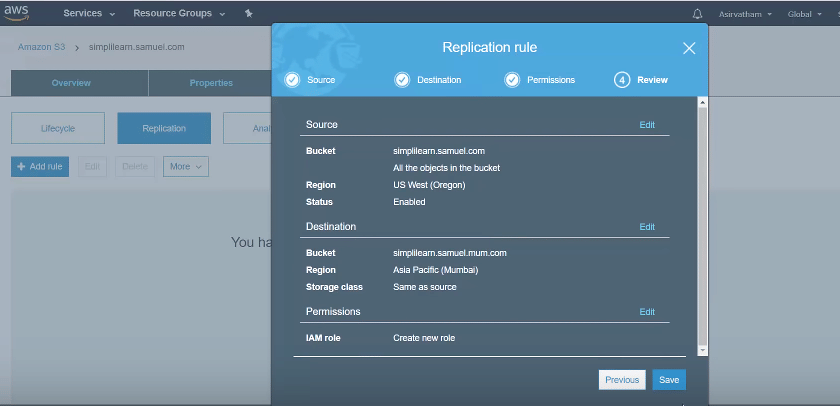840x406 pixels.
Task: Click the simplilearn.samuel.com breadcrumb
Action: point(137,47)
